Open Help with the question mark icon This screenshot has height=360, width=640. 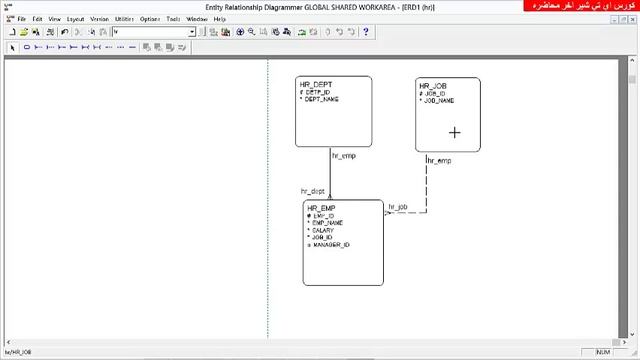pyautogui.click(x=366, y=32)
